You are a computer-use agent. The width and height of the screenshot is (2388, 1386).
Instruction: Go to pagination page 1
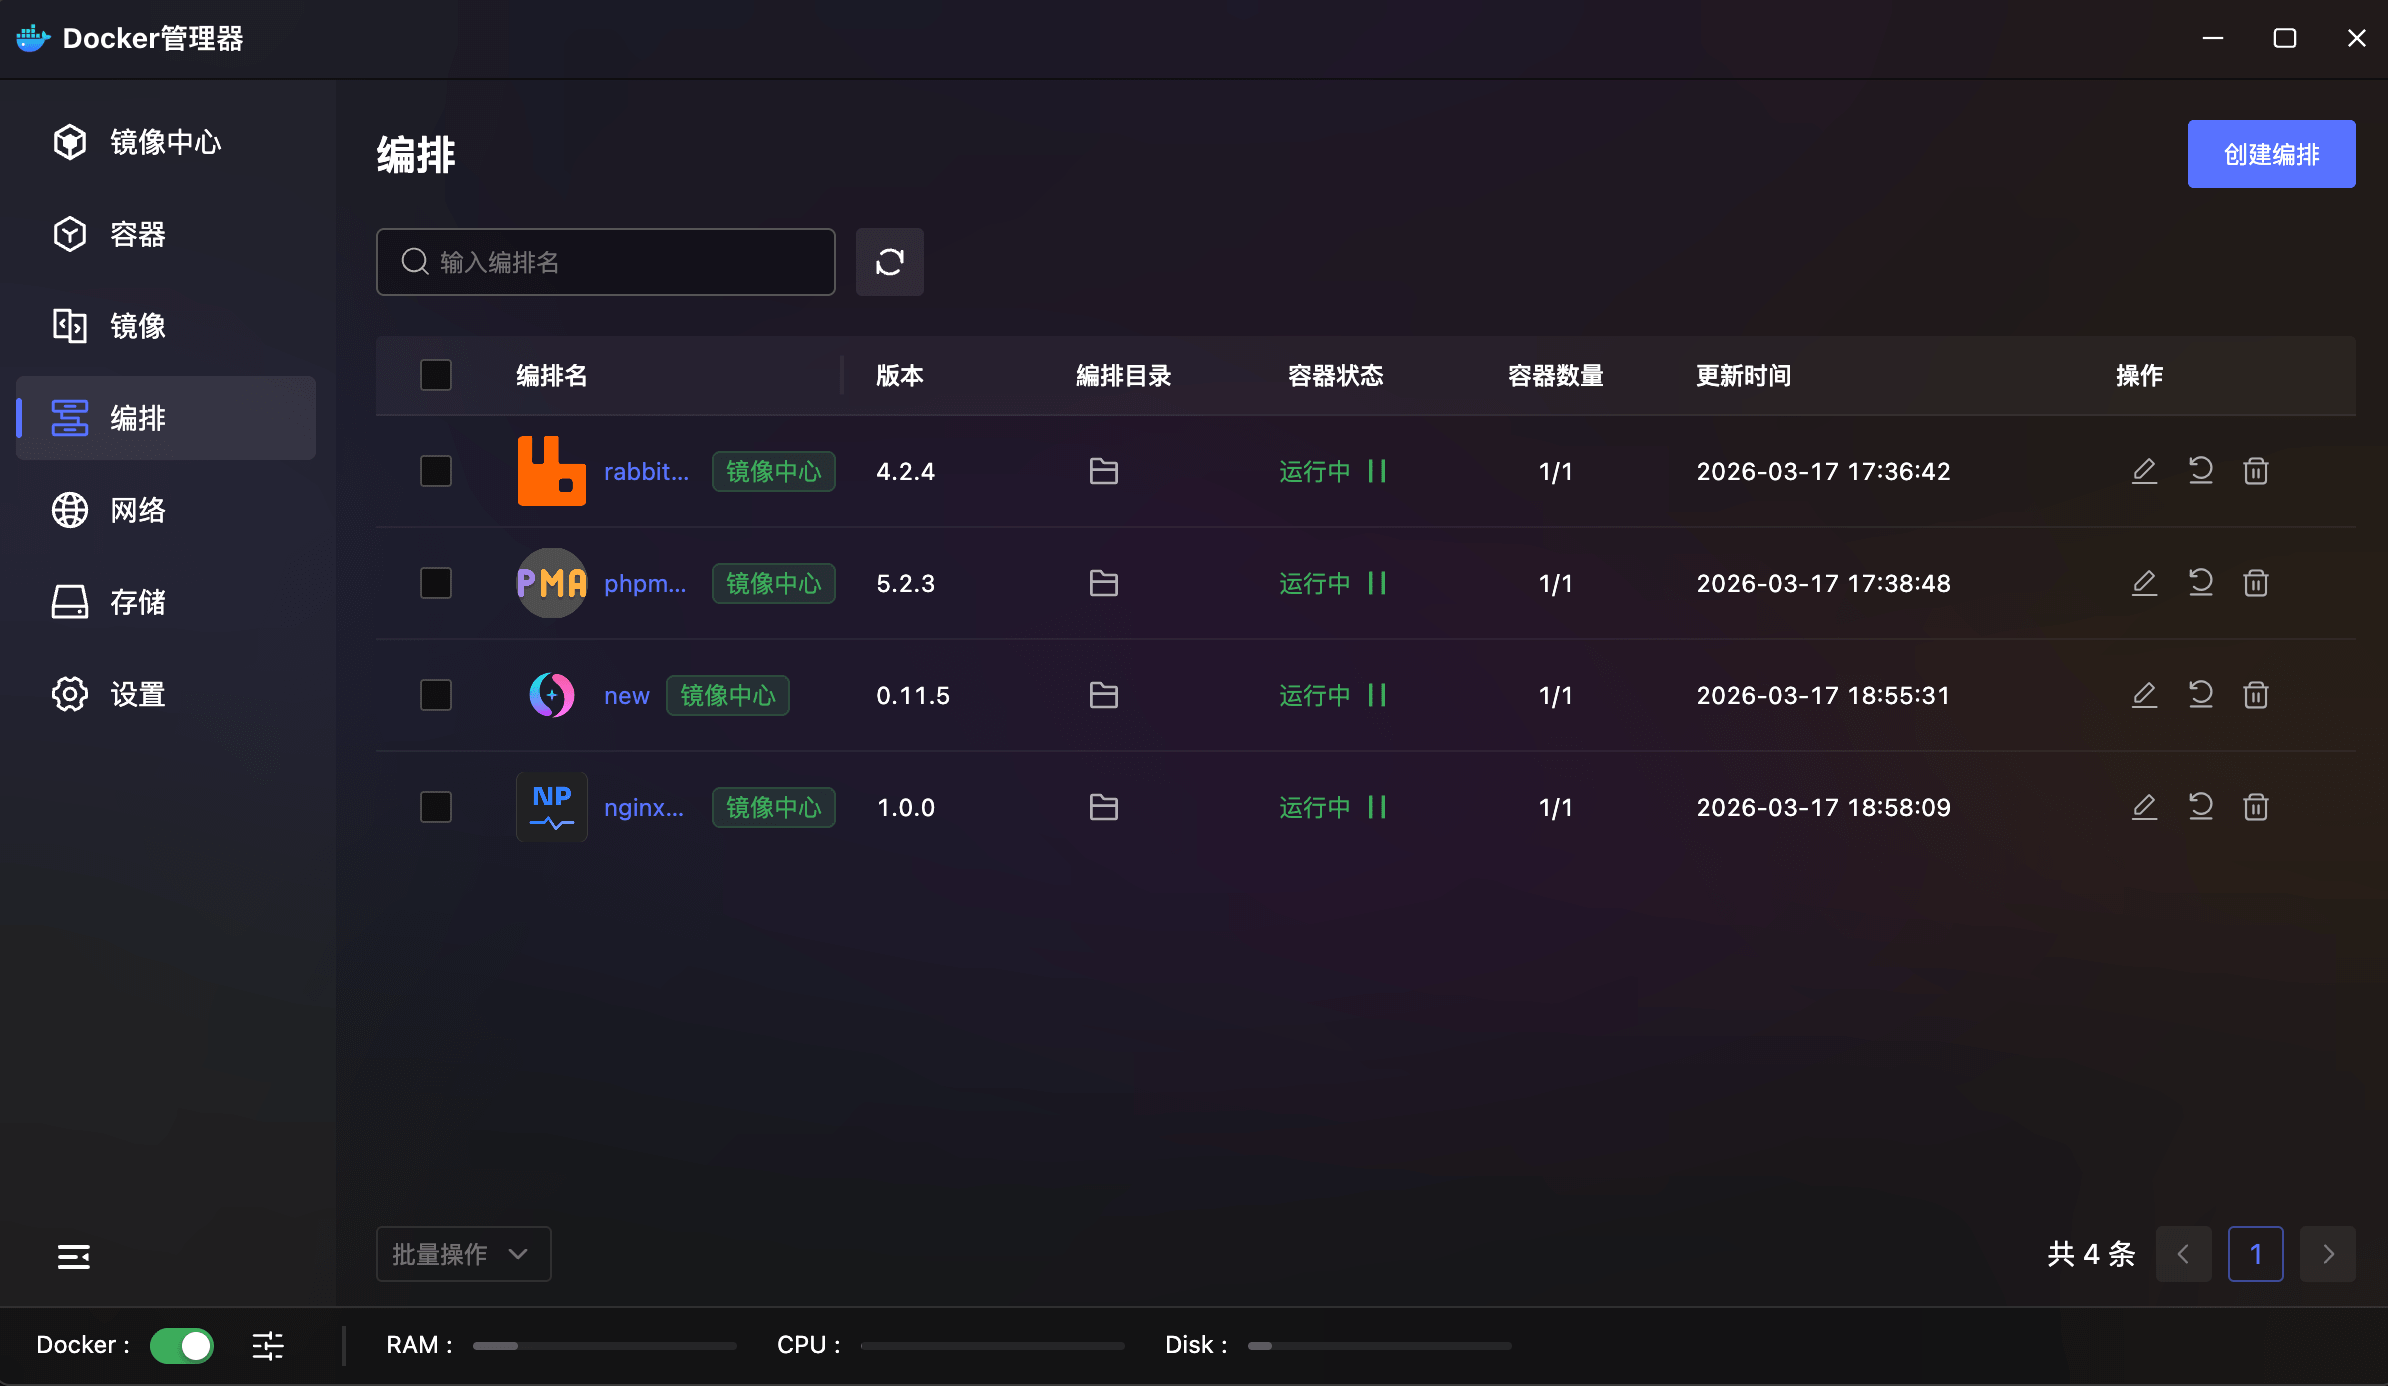pyautogui.click(x=2256, y=1254)
